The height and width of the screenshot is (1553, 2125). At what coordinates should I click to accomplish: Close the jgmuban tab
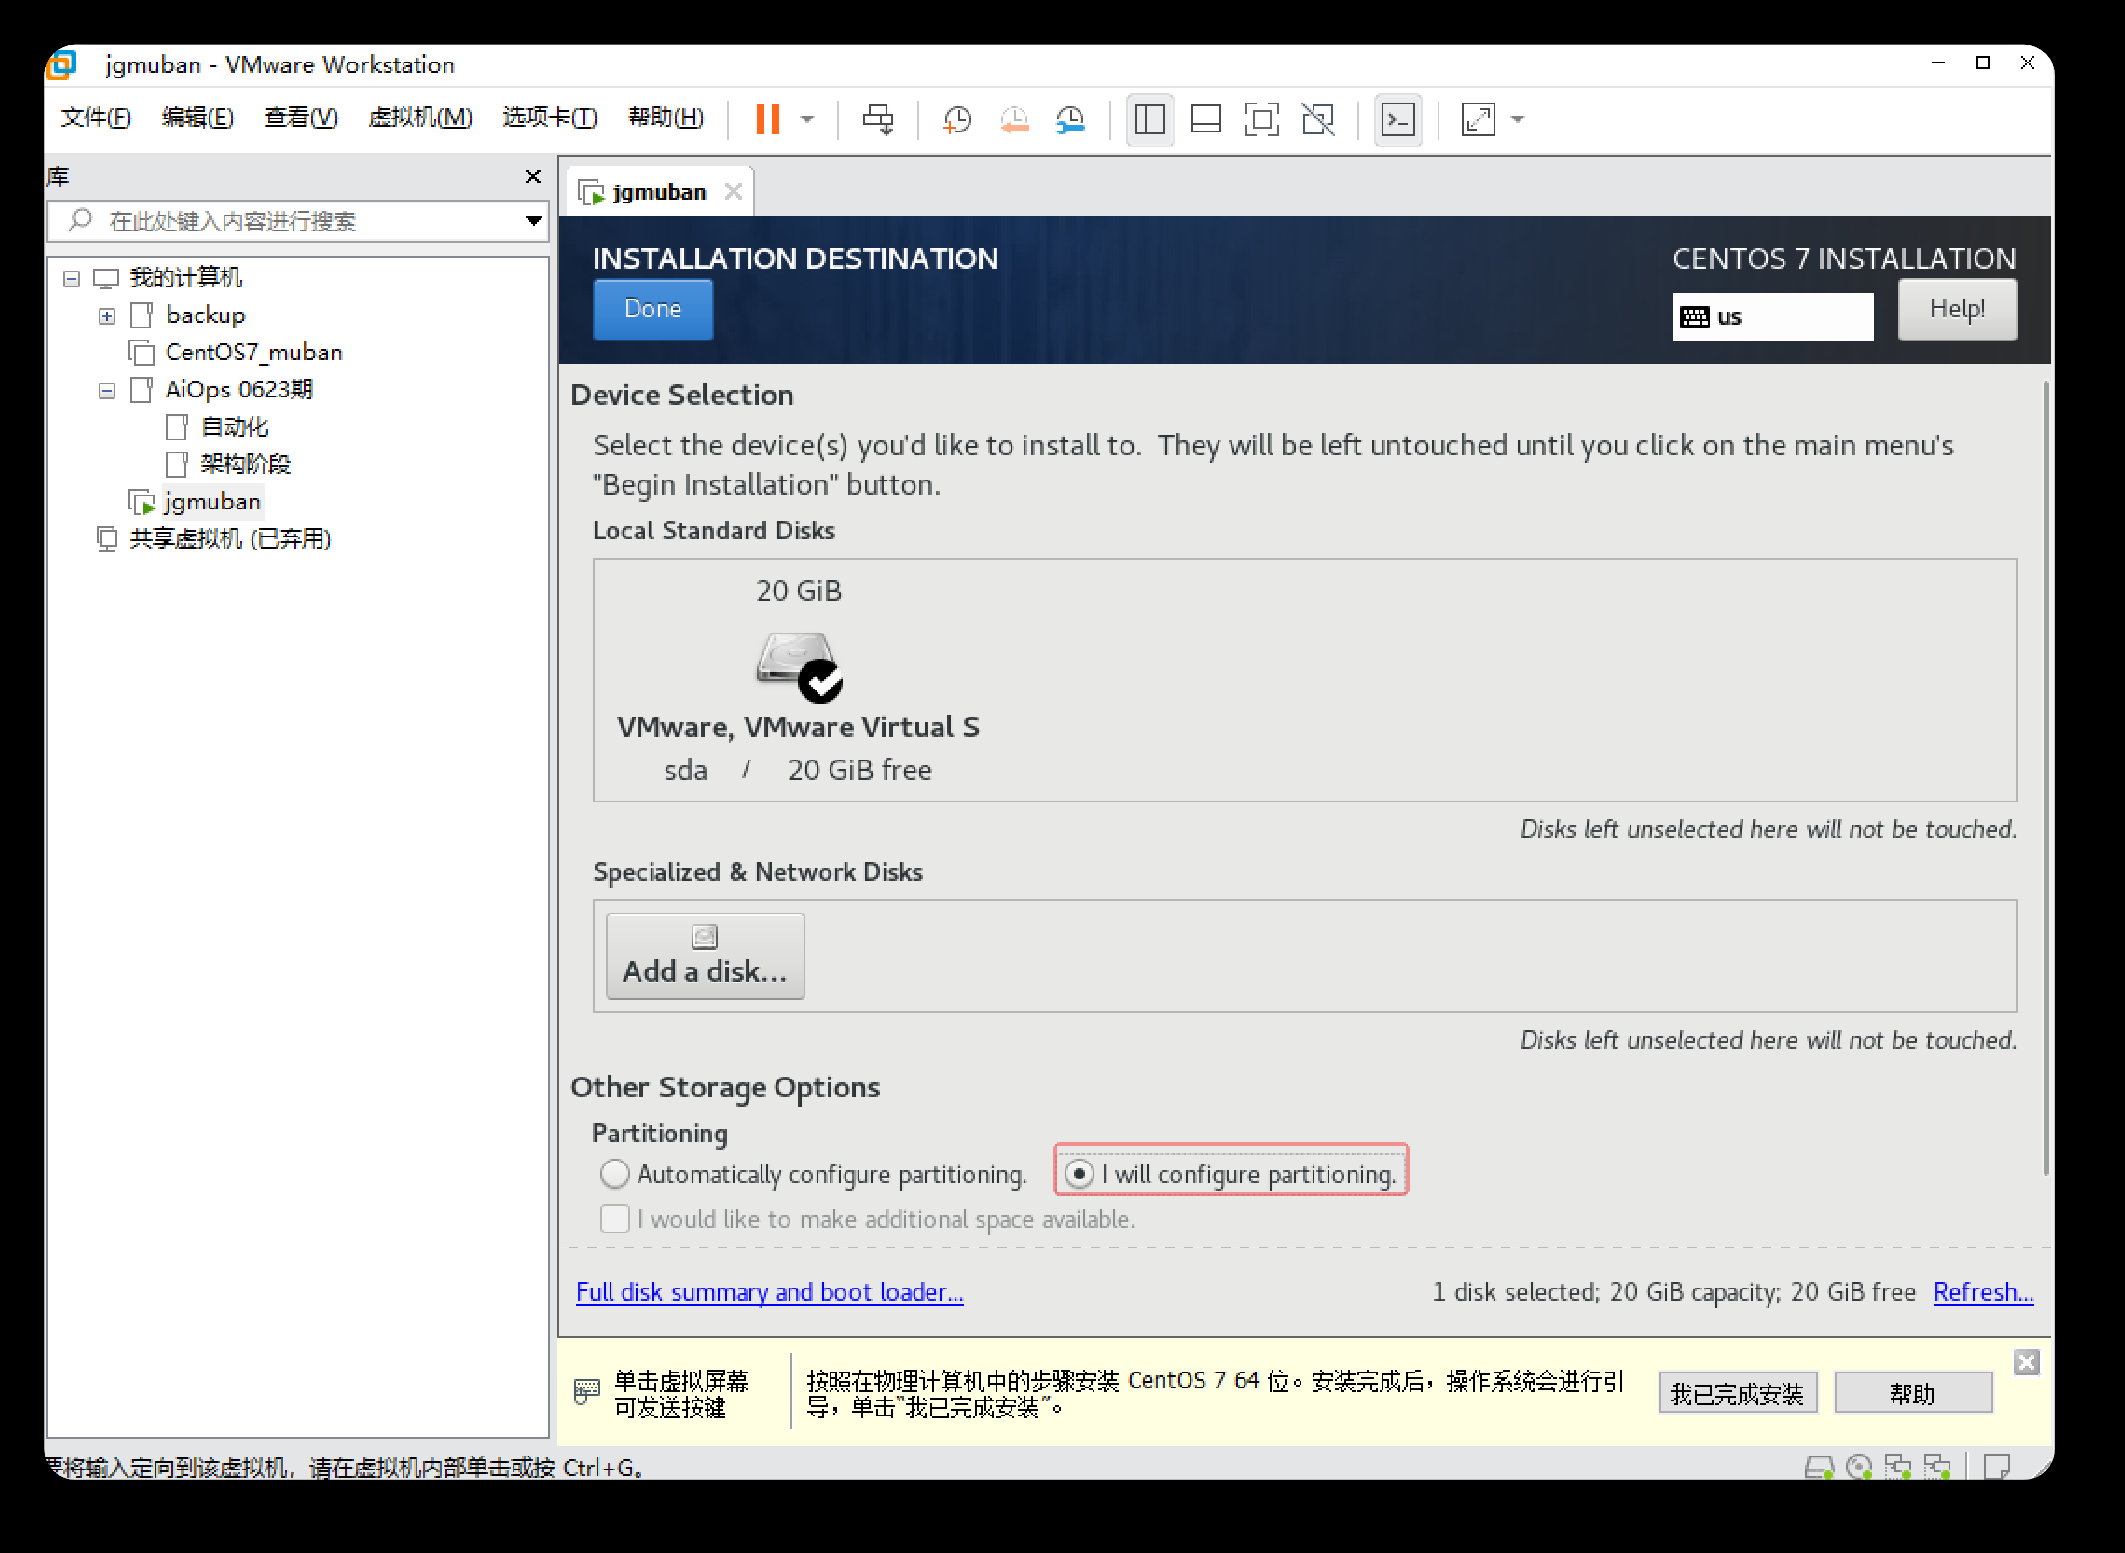point(734,191)
